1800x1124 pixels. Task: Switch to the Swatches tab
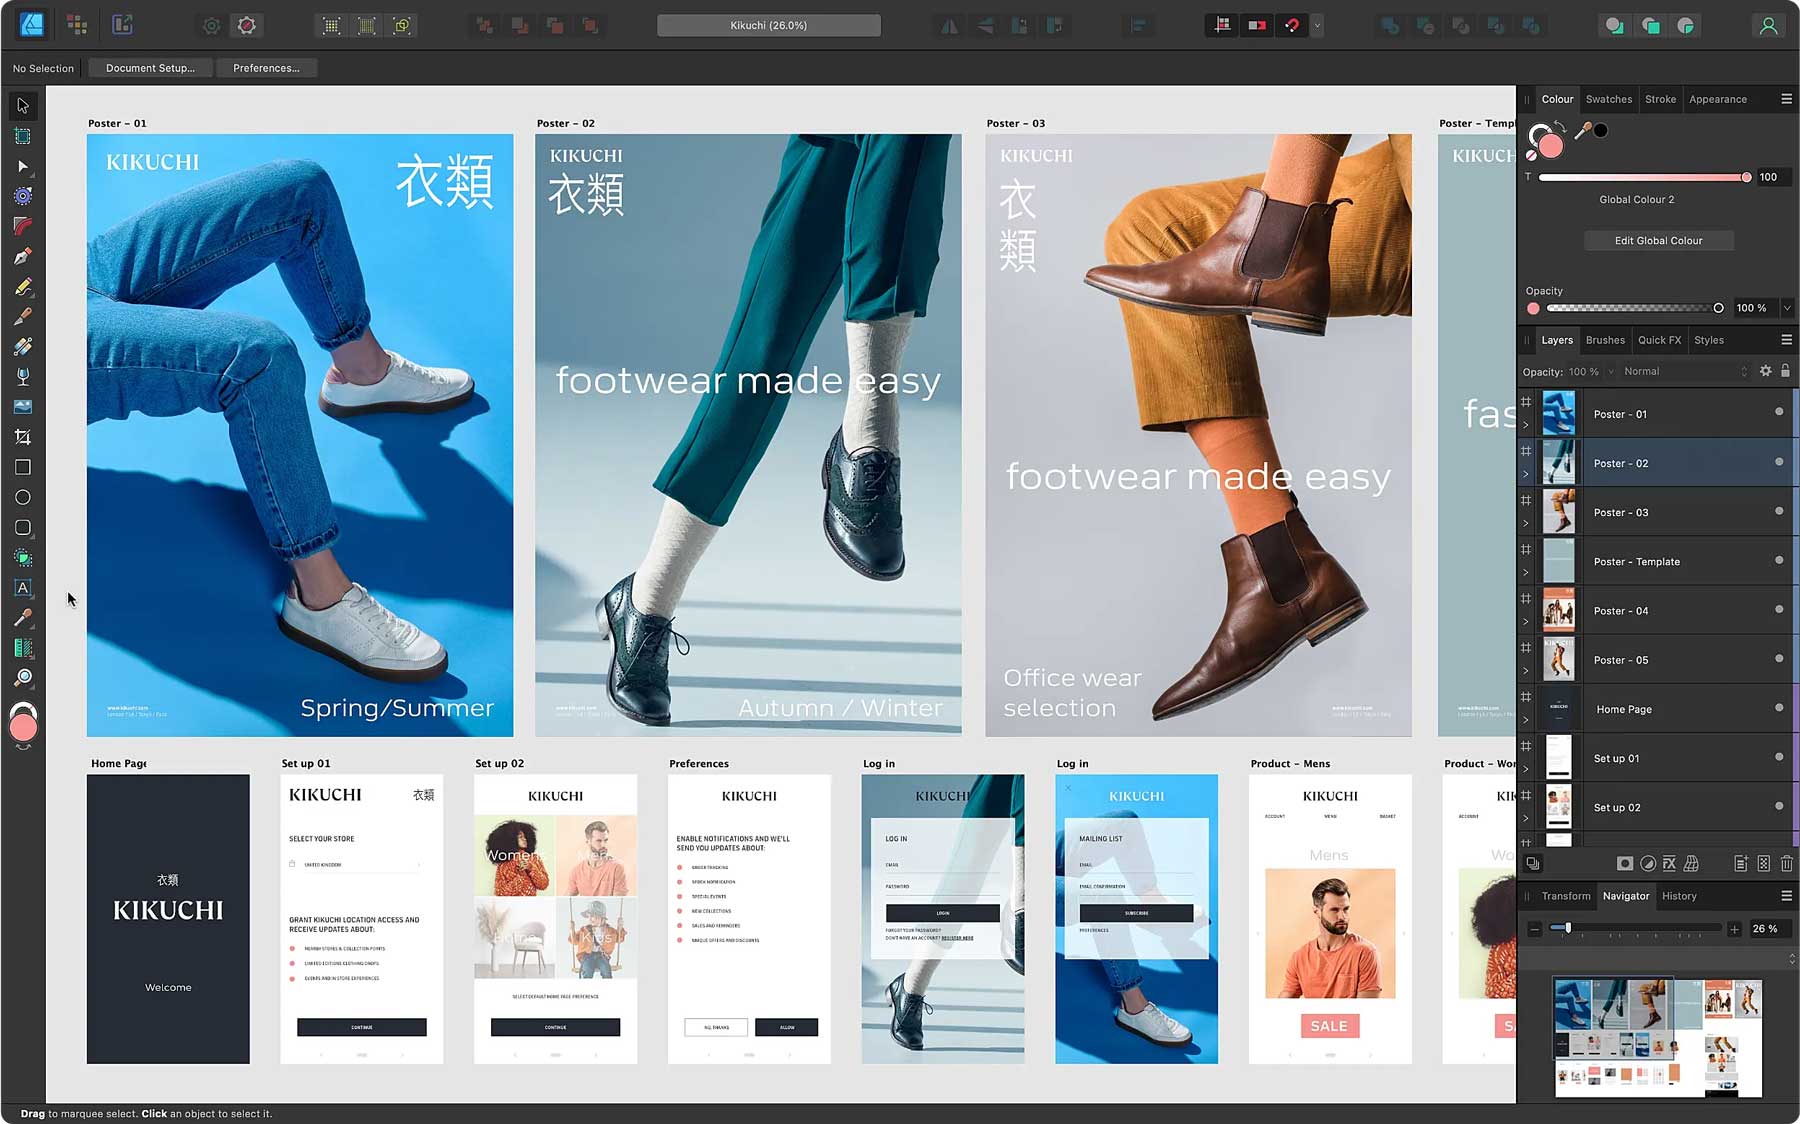(x=1608, y=99)
